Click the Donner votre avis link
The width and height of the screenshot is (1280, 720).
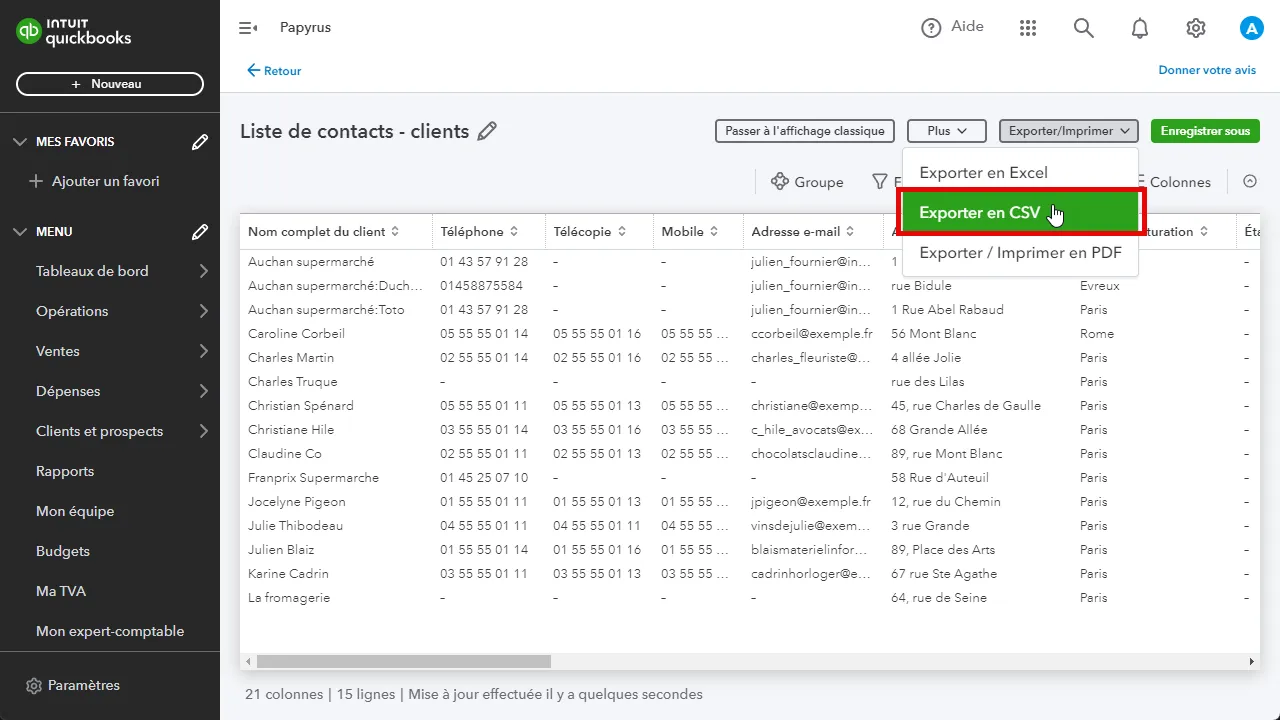(x=1207, y=70)
